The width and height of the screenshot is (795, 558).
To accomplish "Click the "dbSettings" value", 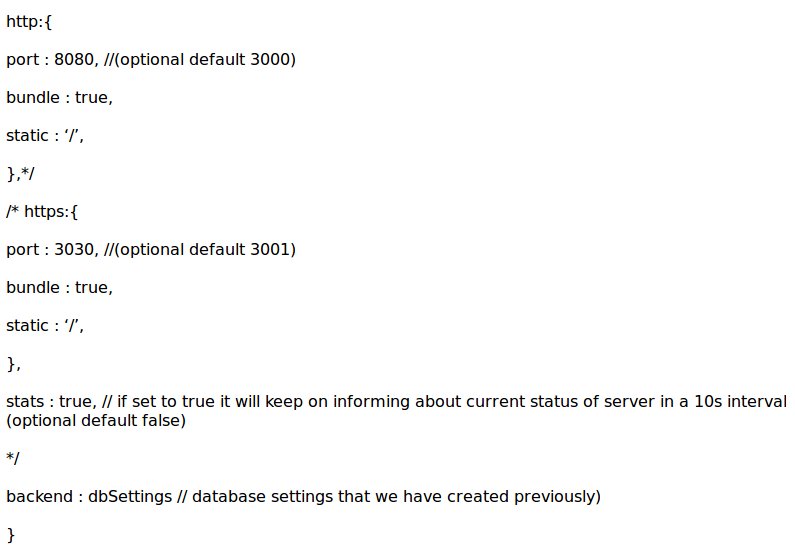I will (x=128, y=496).
